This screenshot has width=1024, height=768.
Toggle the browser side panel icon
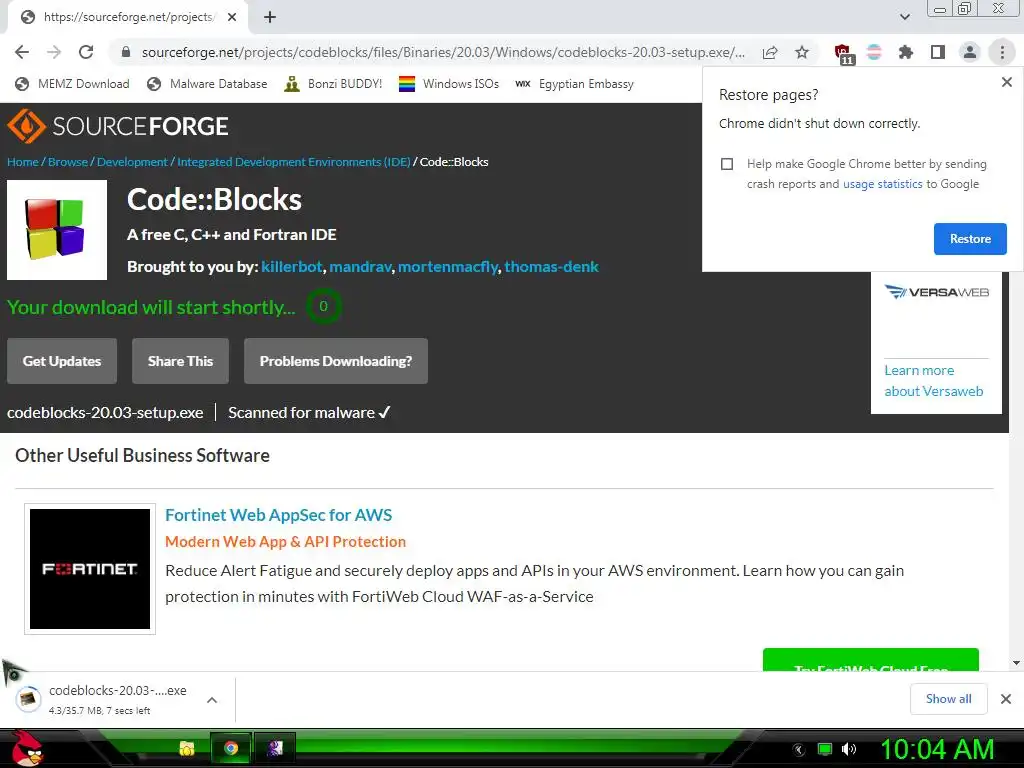point(938,52)
